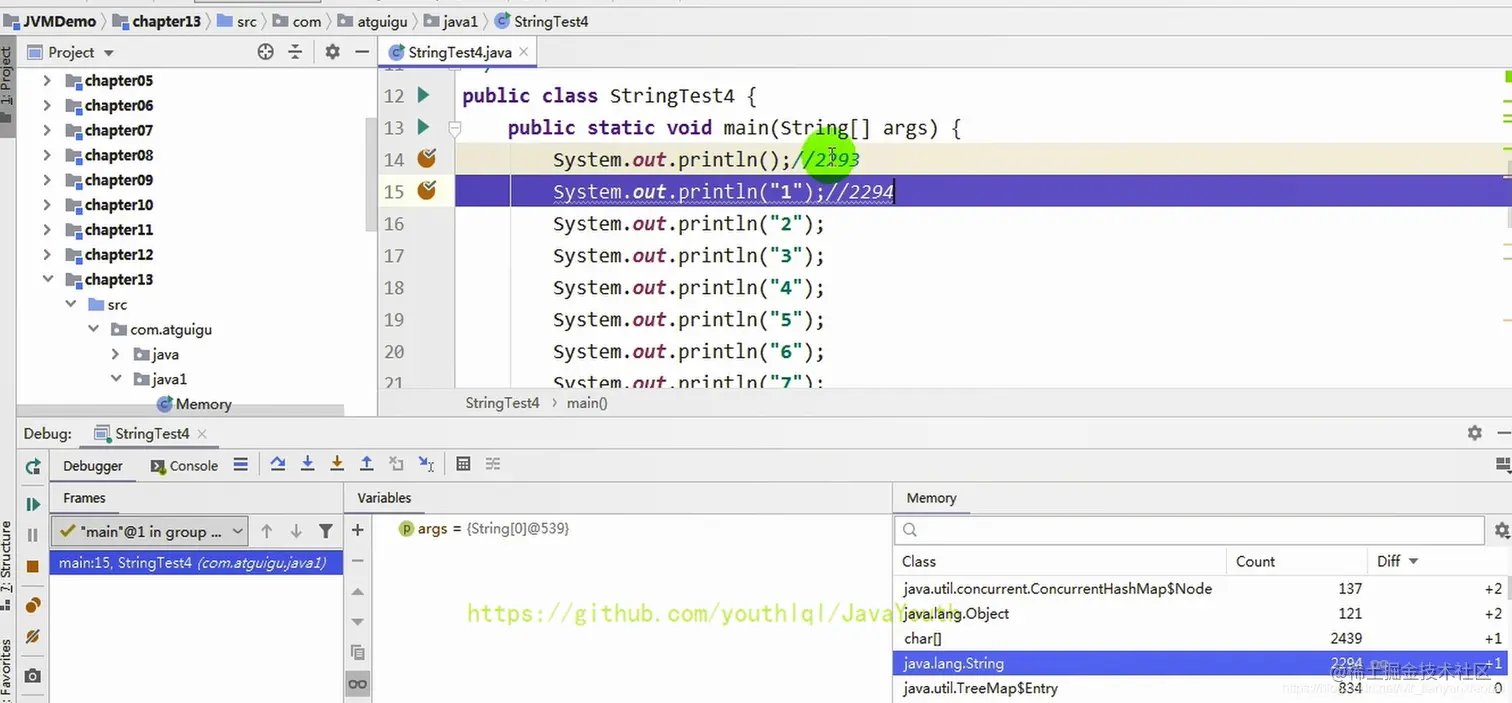The width and height of the screenshot is (1512, 703).
Task: Click the Step Over debugger icon
Action: click(x=278, y=464)
